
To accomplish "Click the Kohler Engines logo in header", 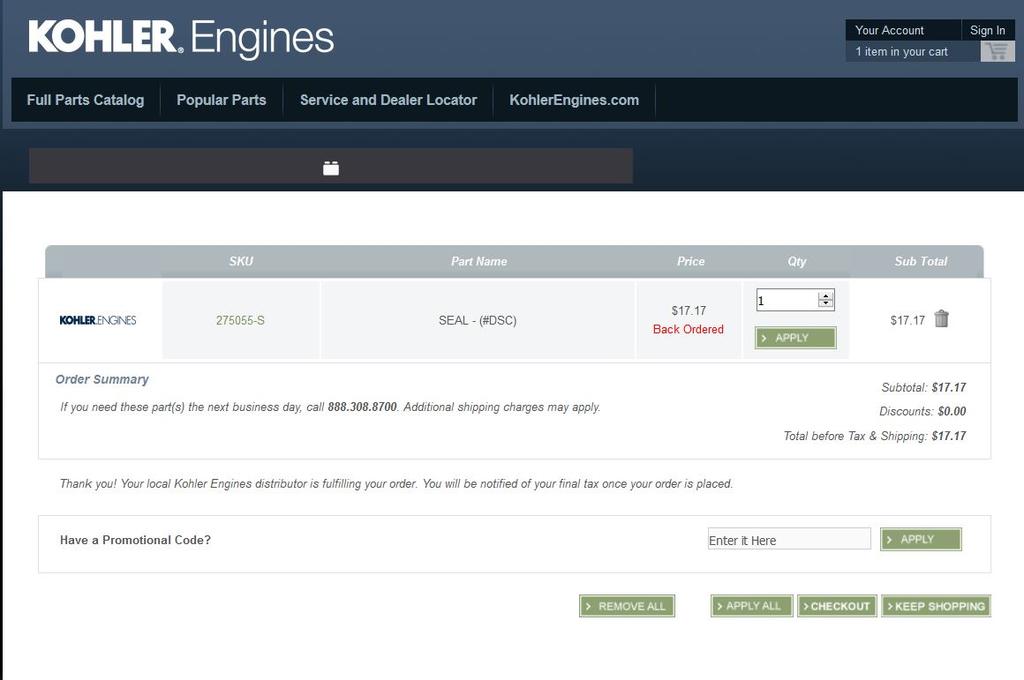I will click(181, 38).
